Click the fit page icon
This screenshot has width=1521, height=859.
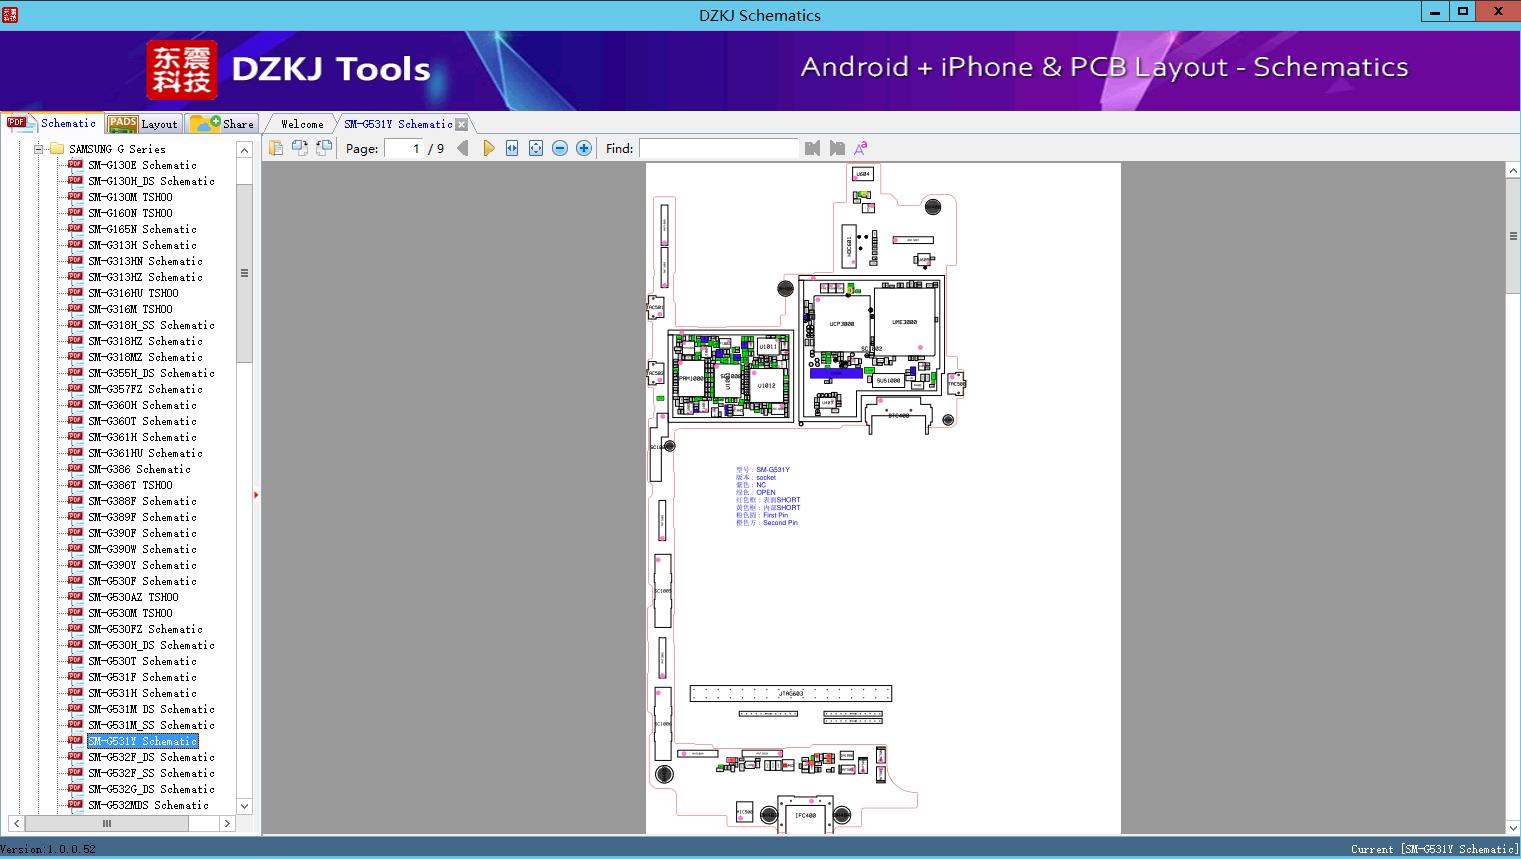(x=536, y=148)
